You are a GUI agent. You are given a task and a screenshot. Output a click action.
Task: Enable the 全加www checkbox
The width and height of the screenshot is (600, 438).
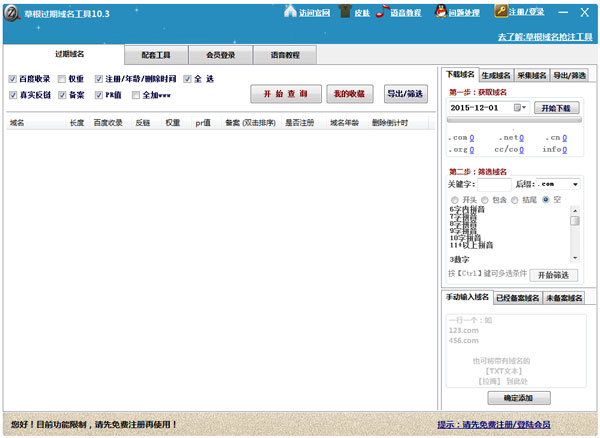(136, 95)
